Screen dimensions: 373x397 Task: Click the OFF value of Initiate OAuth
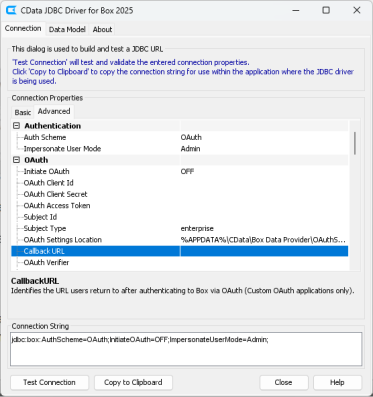tap(187, 171)
